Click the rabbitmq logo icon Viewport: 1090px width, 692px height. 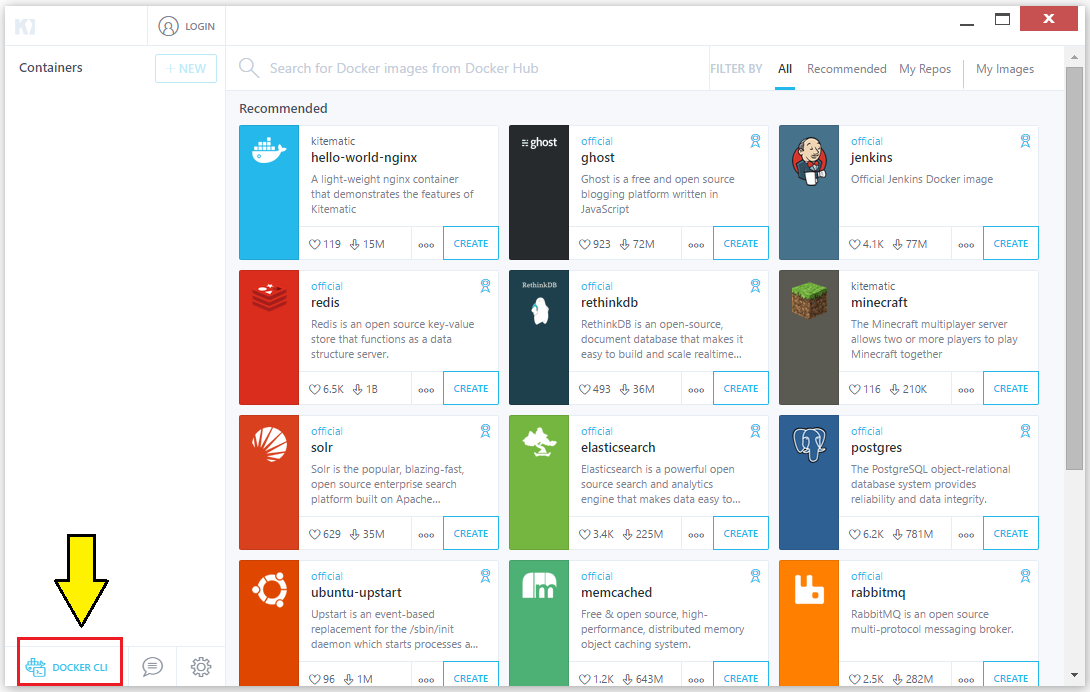809,590
